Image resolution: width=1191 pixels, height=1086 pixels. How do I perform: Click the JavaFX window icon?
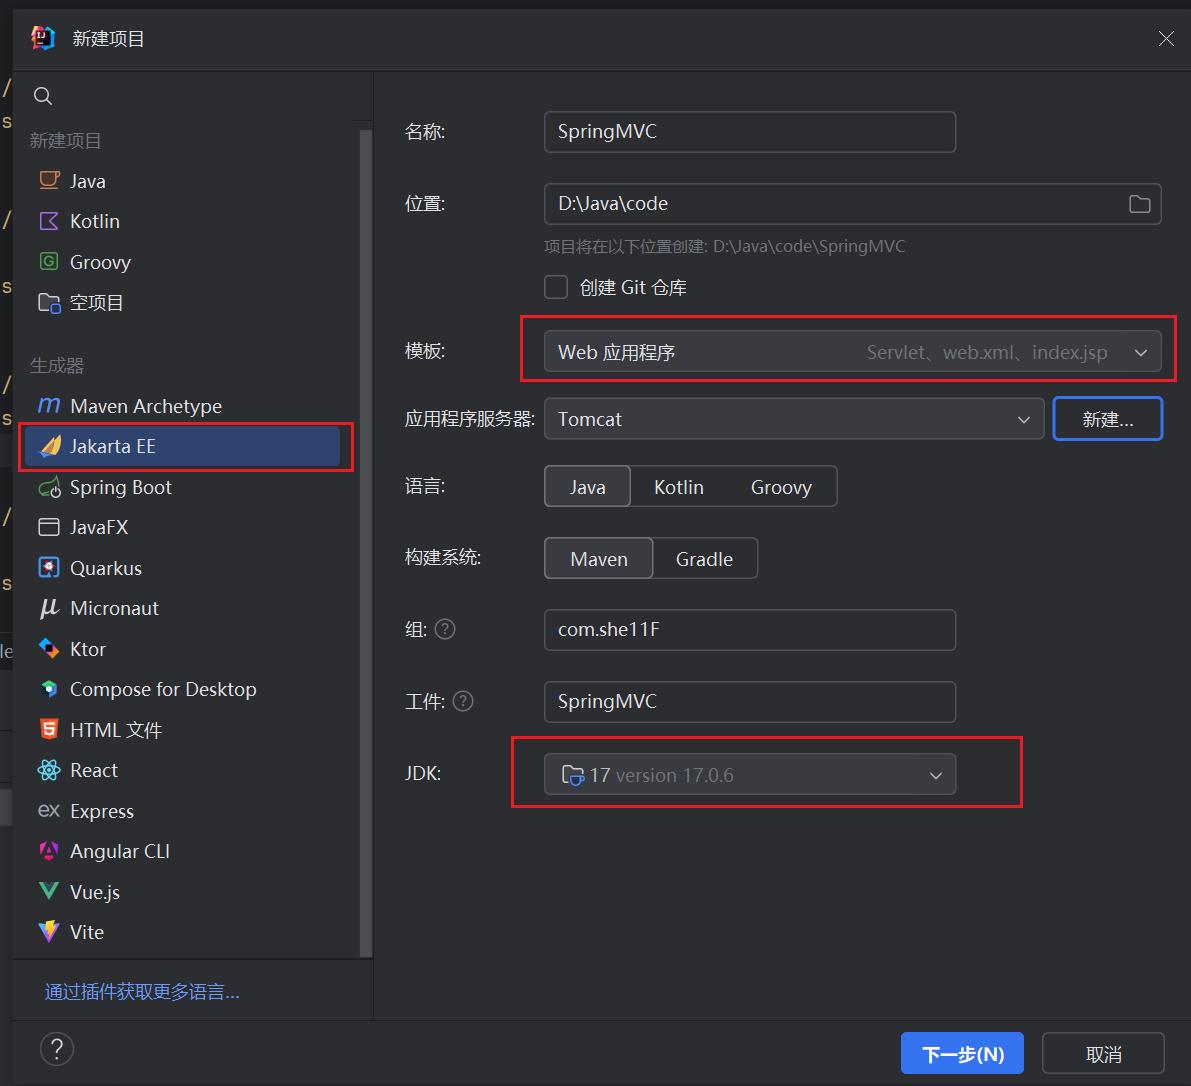[49, 527]
